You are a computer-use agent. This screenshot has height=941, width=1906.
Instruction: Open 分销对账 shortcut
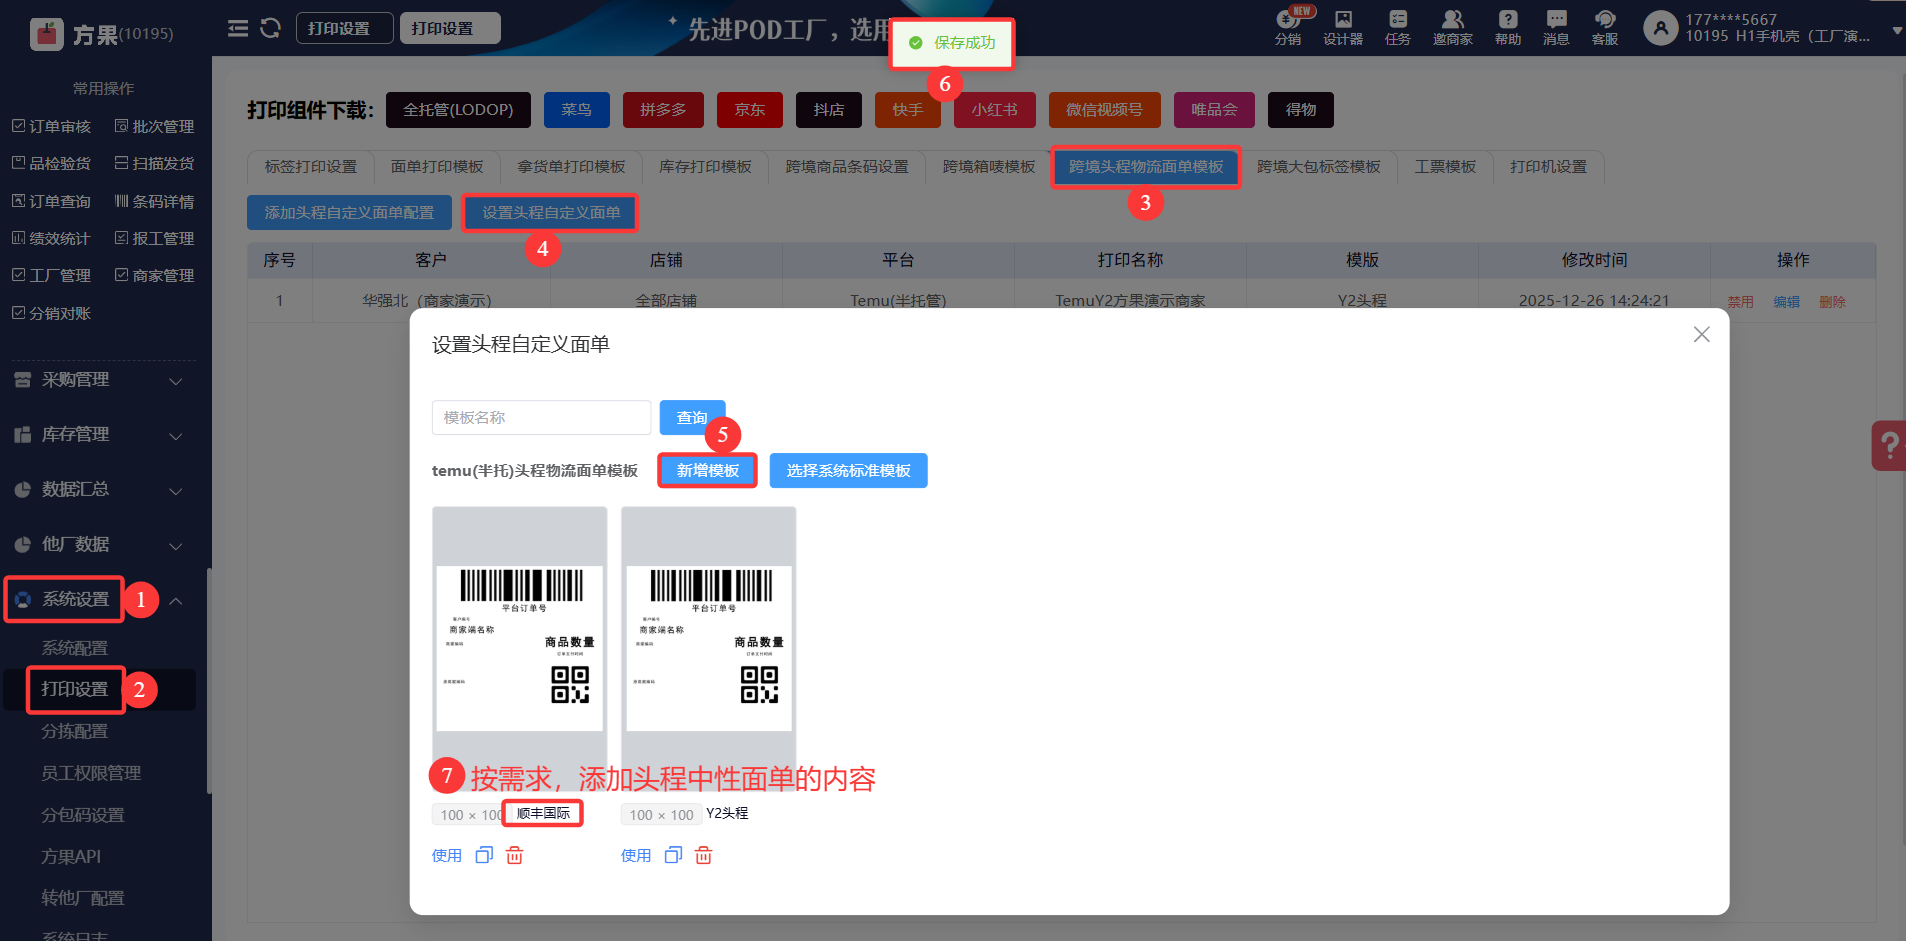[51, 313]
